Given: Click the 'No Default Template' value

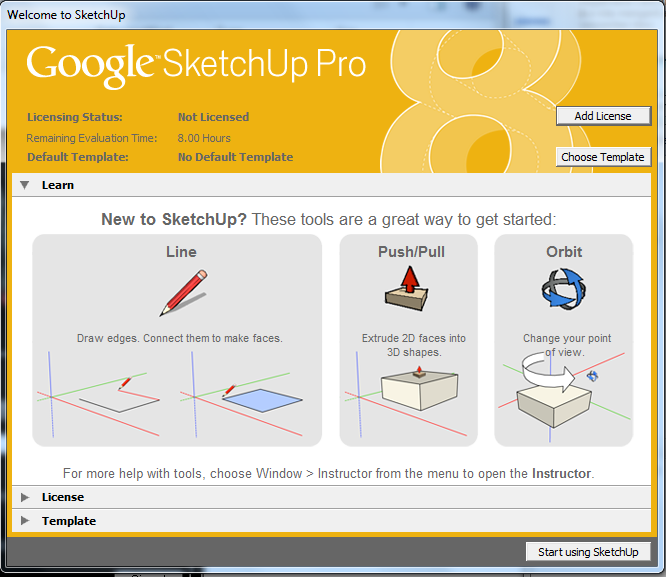Looking at the screenshot, I should pyautogui.click(x=235, y=157).
